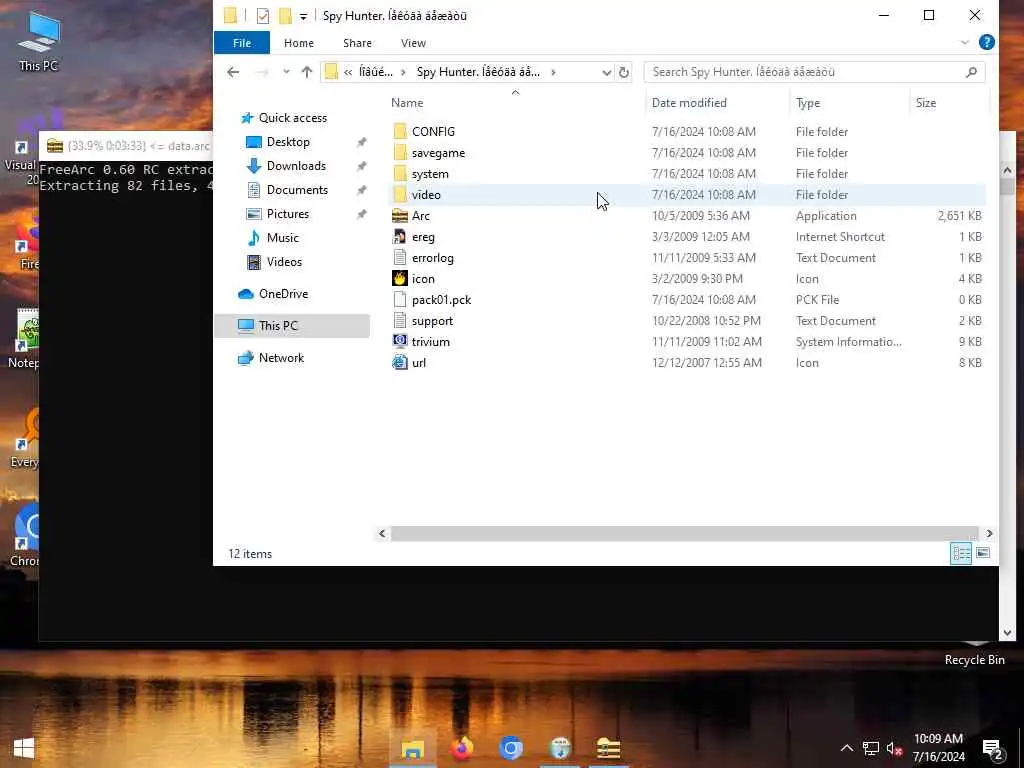
Task: Open the View ribbon tab
Action: (413, 42)
